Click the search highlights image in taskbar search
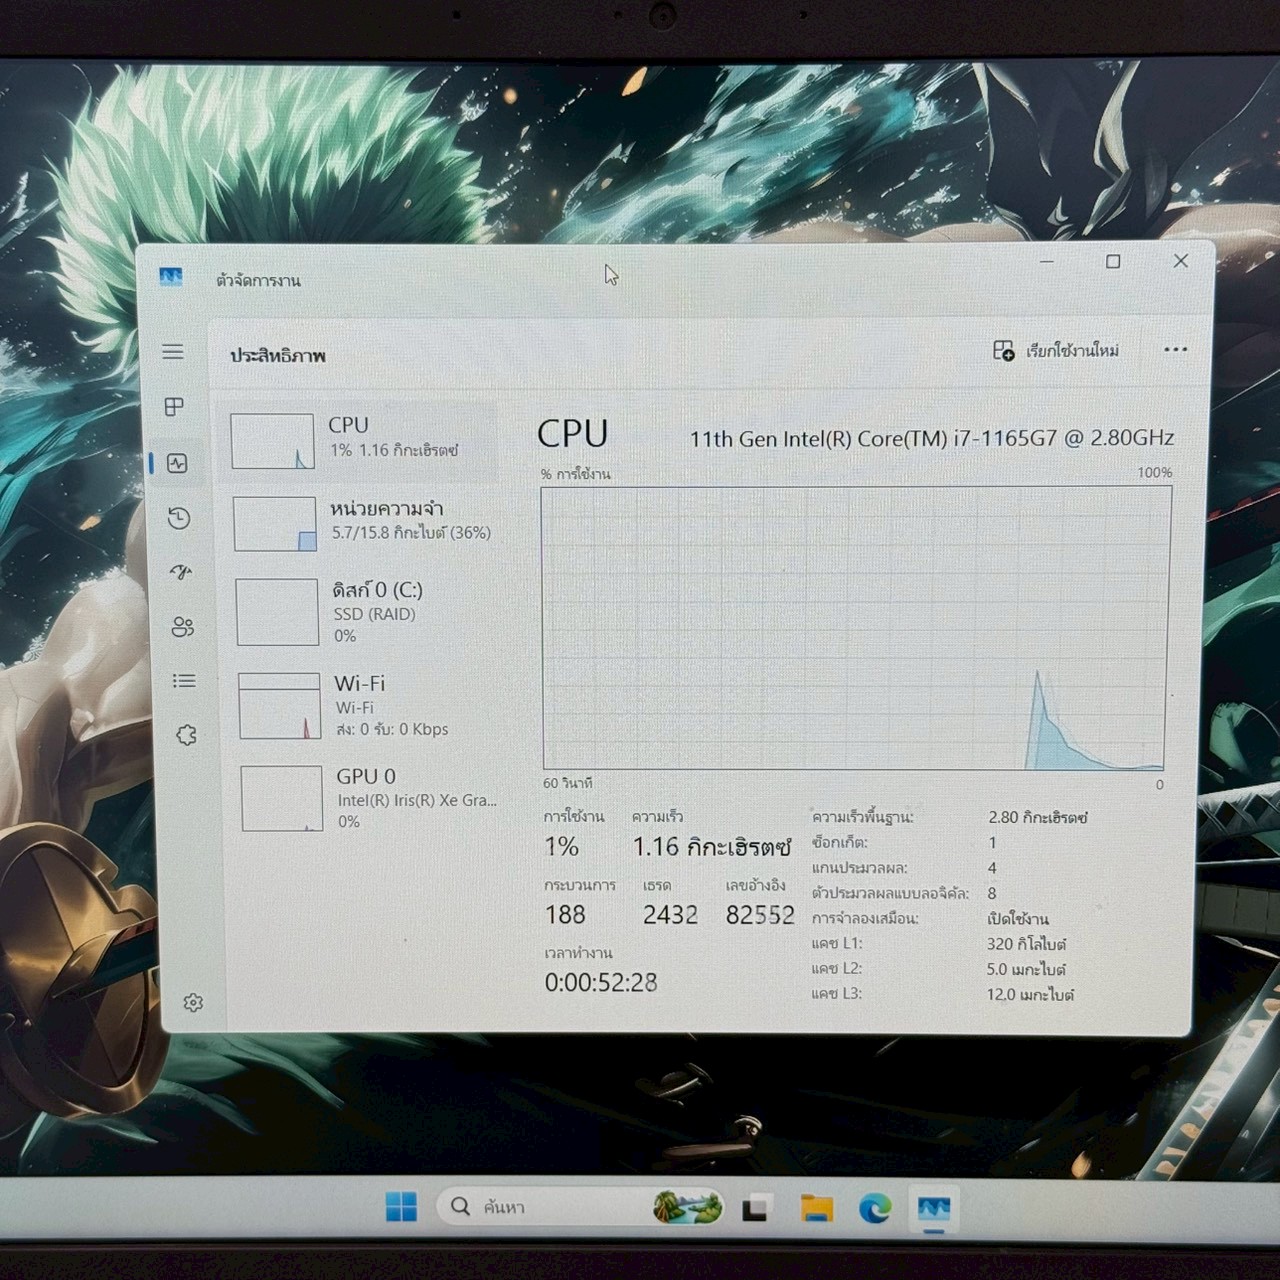 click(x=687, y=1207)
